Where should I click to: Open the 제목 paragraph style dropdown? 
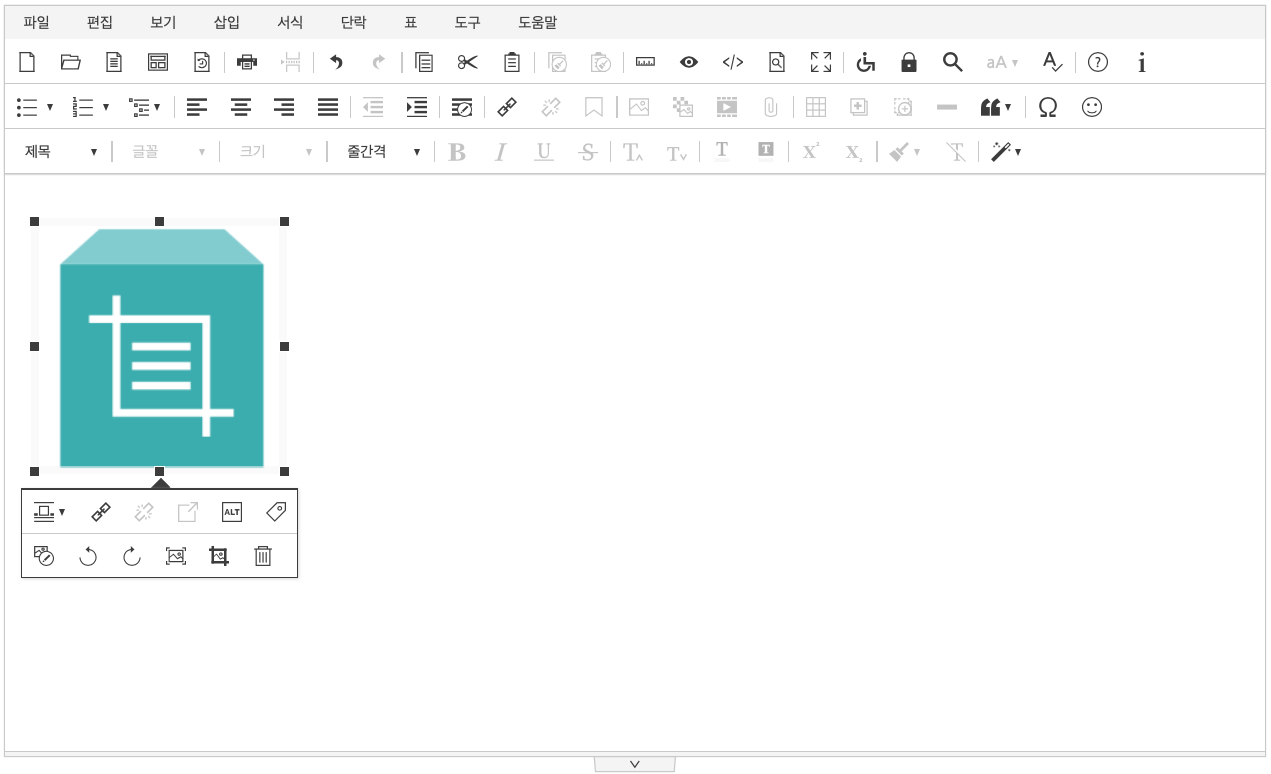point(61,152)
